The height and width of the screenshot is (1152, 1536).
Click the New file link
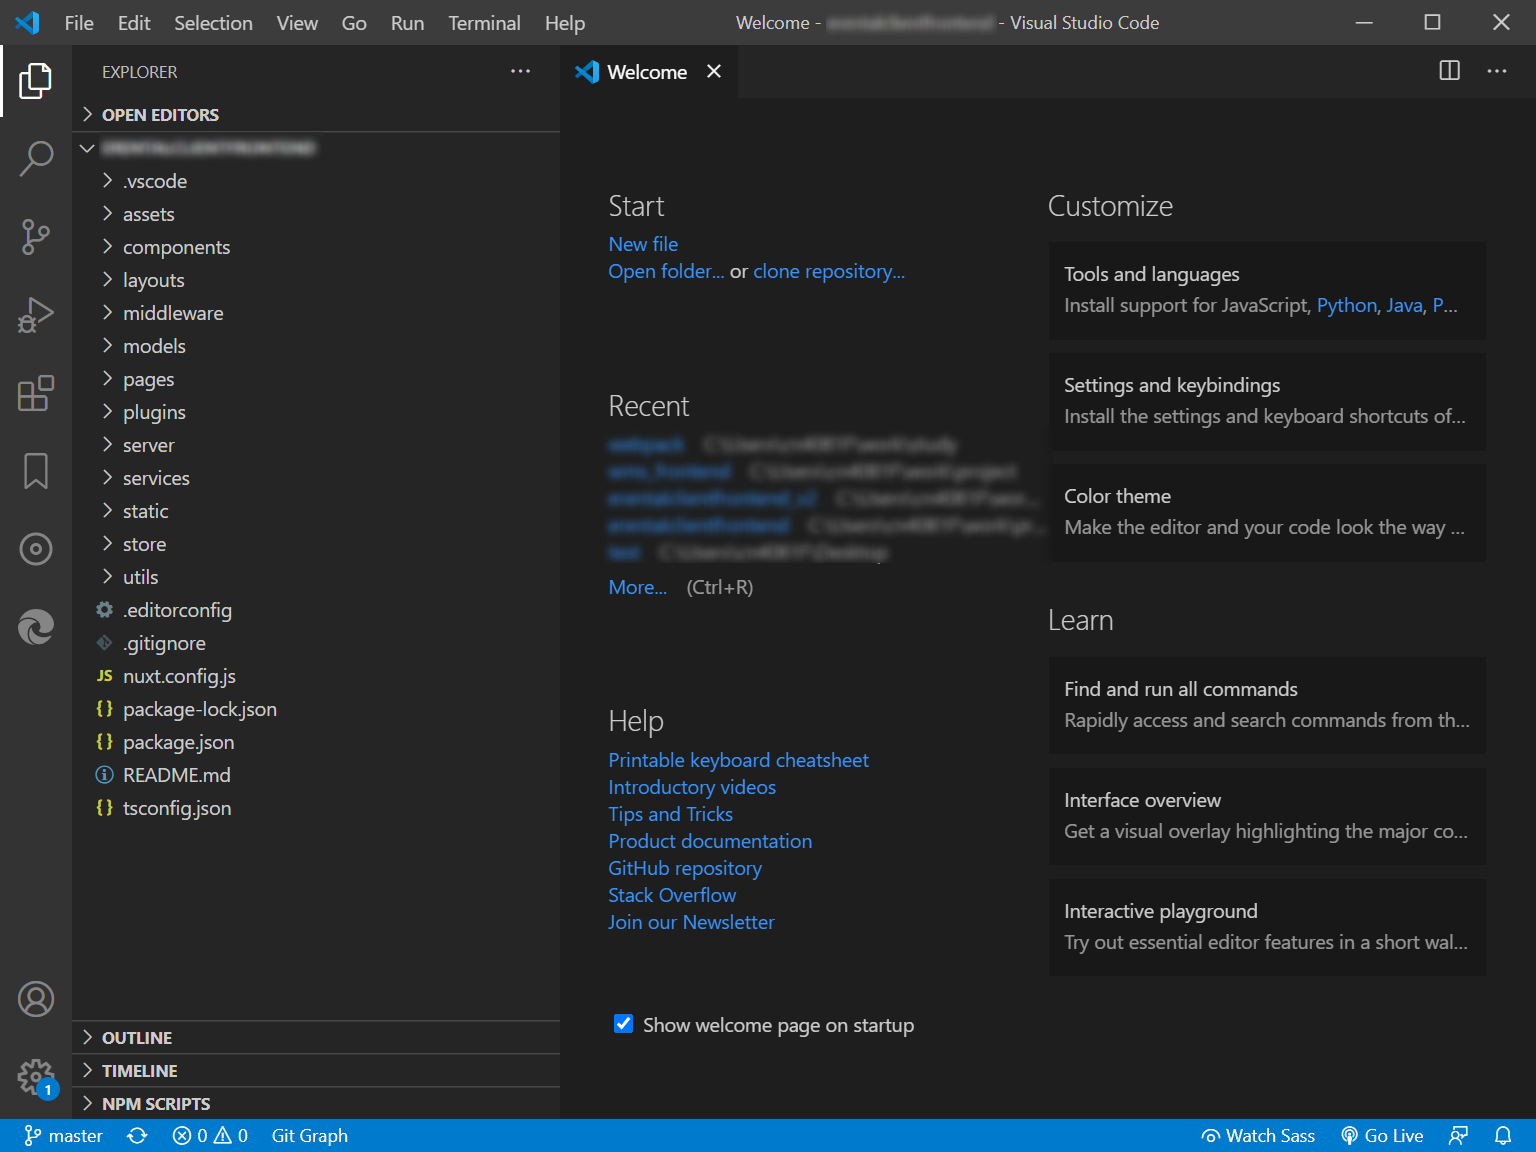643,243
